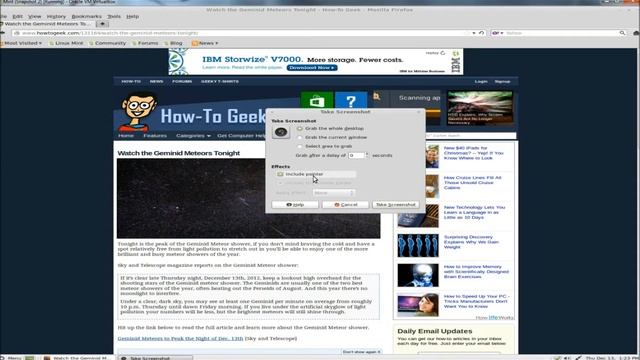Click the magnifier search icon in search box
Image resolution: width=640 pixels, height=360 pixels.
pyautogui.click(x=622, y=33)
